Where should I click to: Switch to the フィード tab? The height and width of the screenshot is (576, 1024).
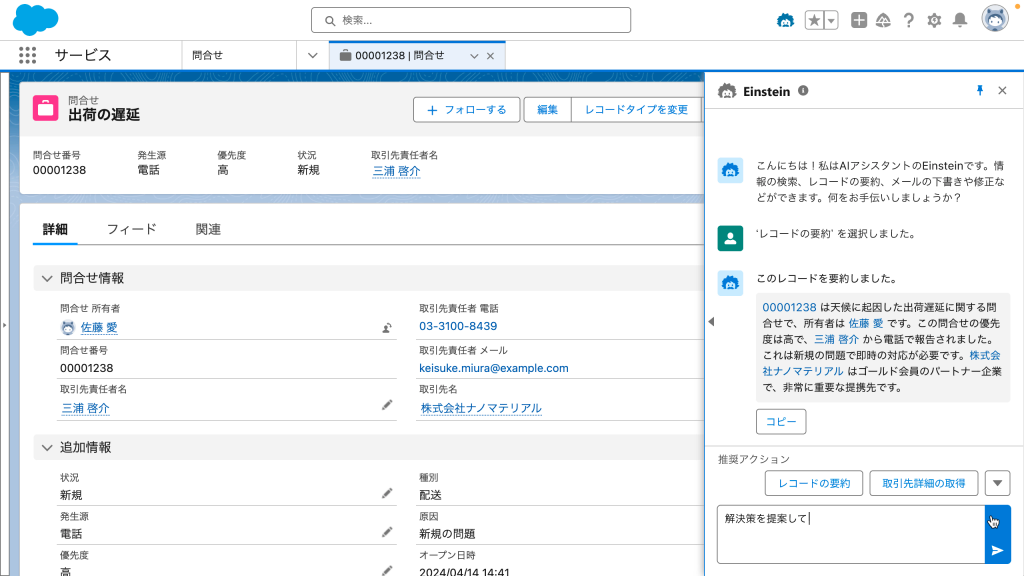132,229
